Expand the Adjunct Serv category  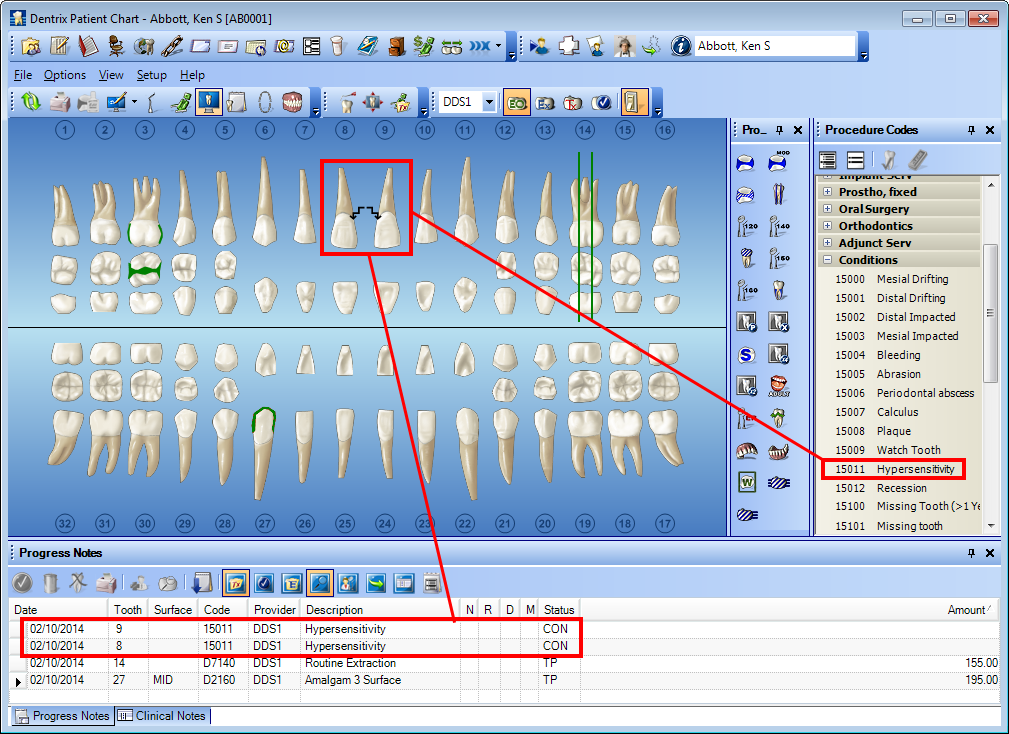pos(828,243)
